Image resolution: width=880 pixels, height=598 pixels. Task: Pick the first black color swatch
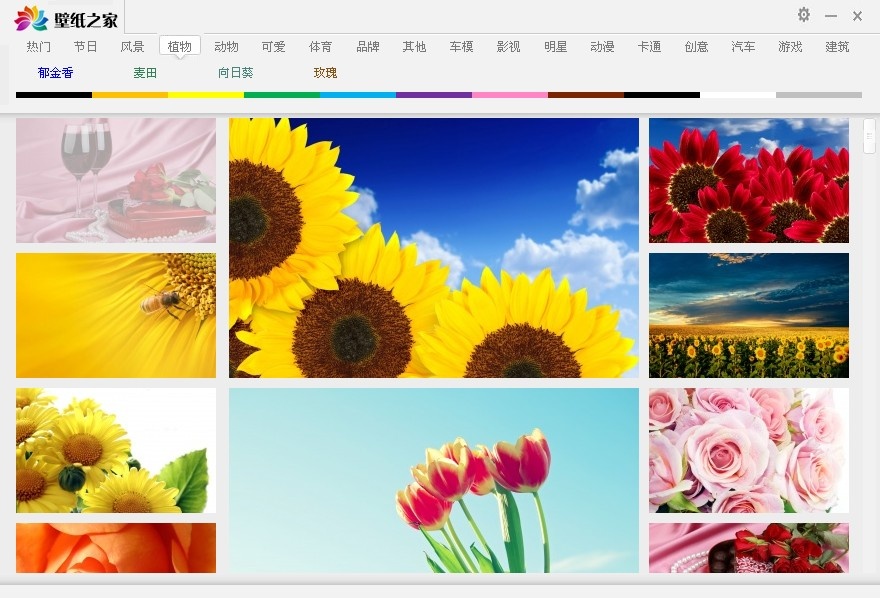pyautogui.click(x=54, y=95)
